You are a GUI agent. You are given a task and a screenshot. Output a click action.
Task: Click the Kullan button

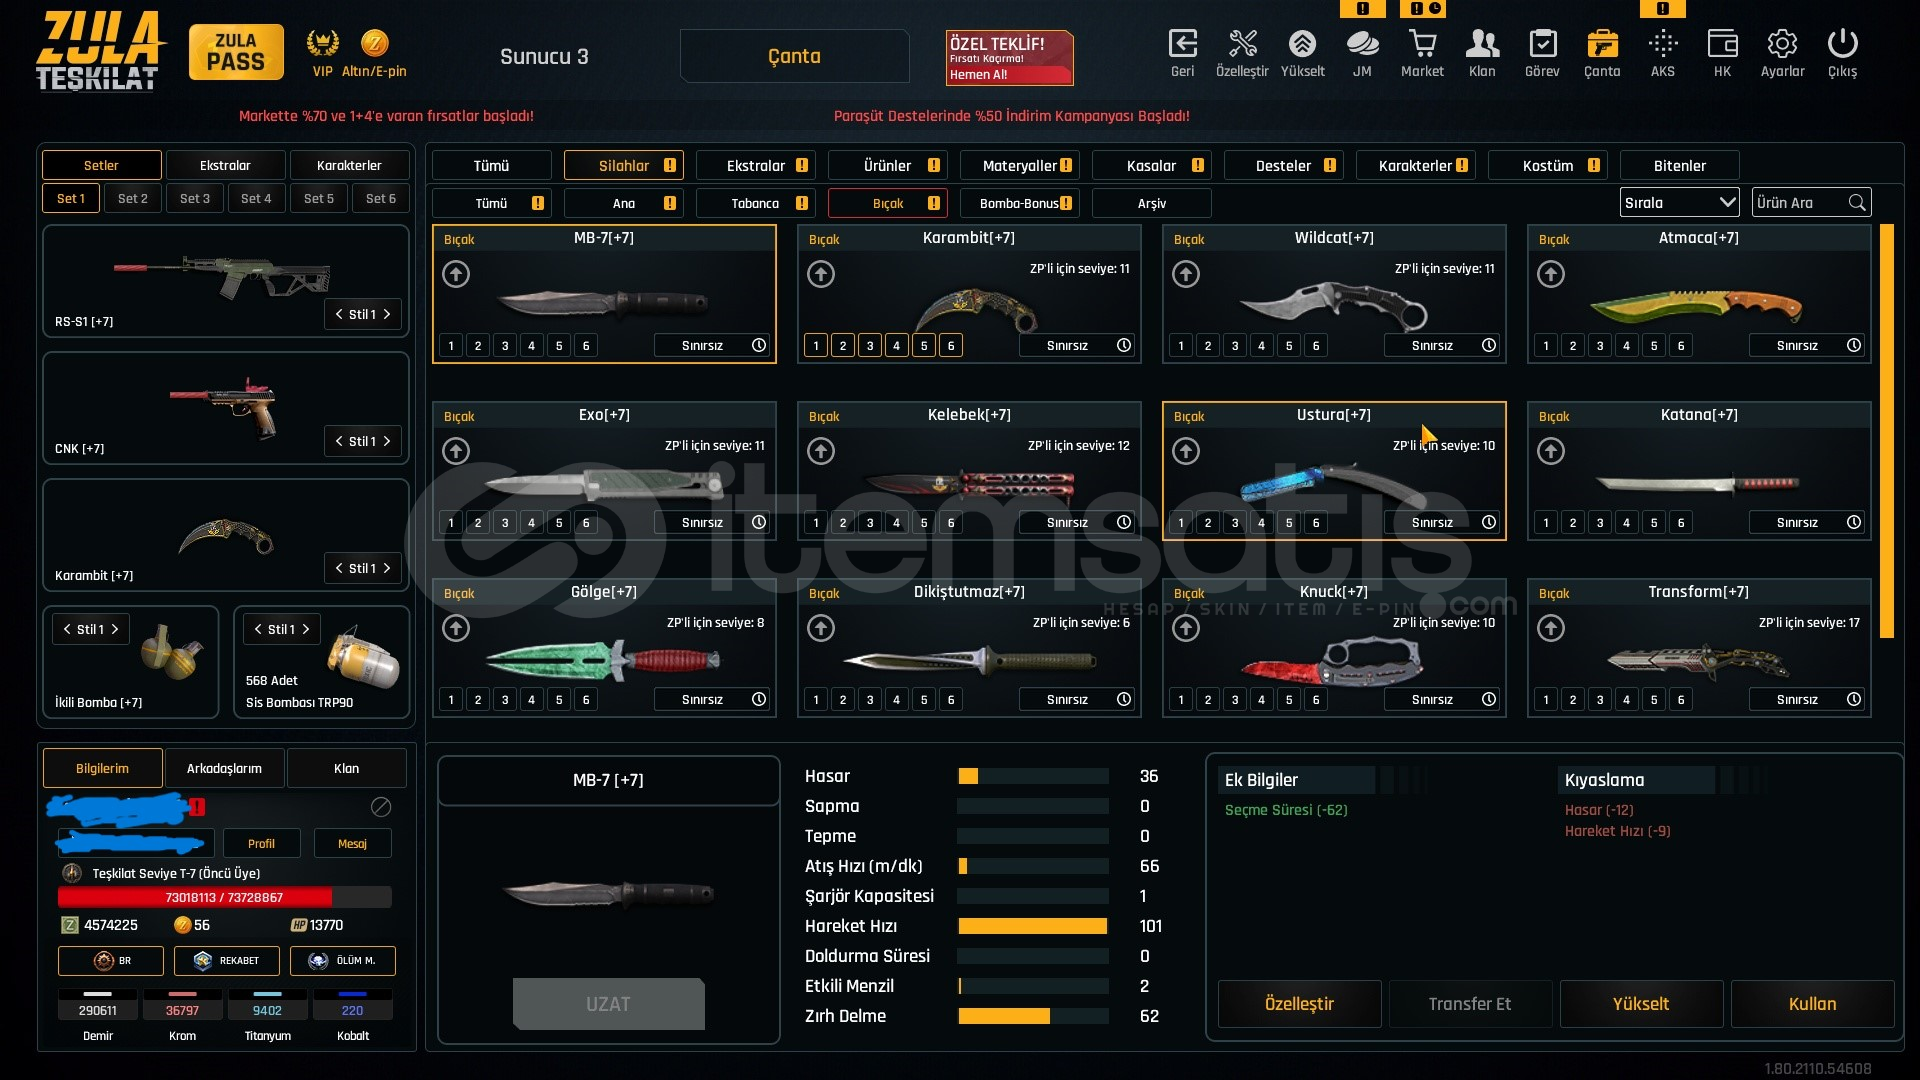tap(1812, 1004)
